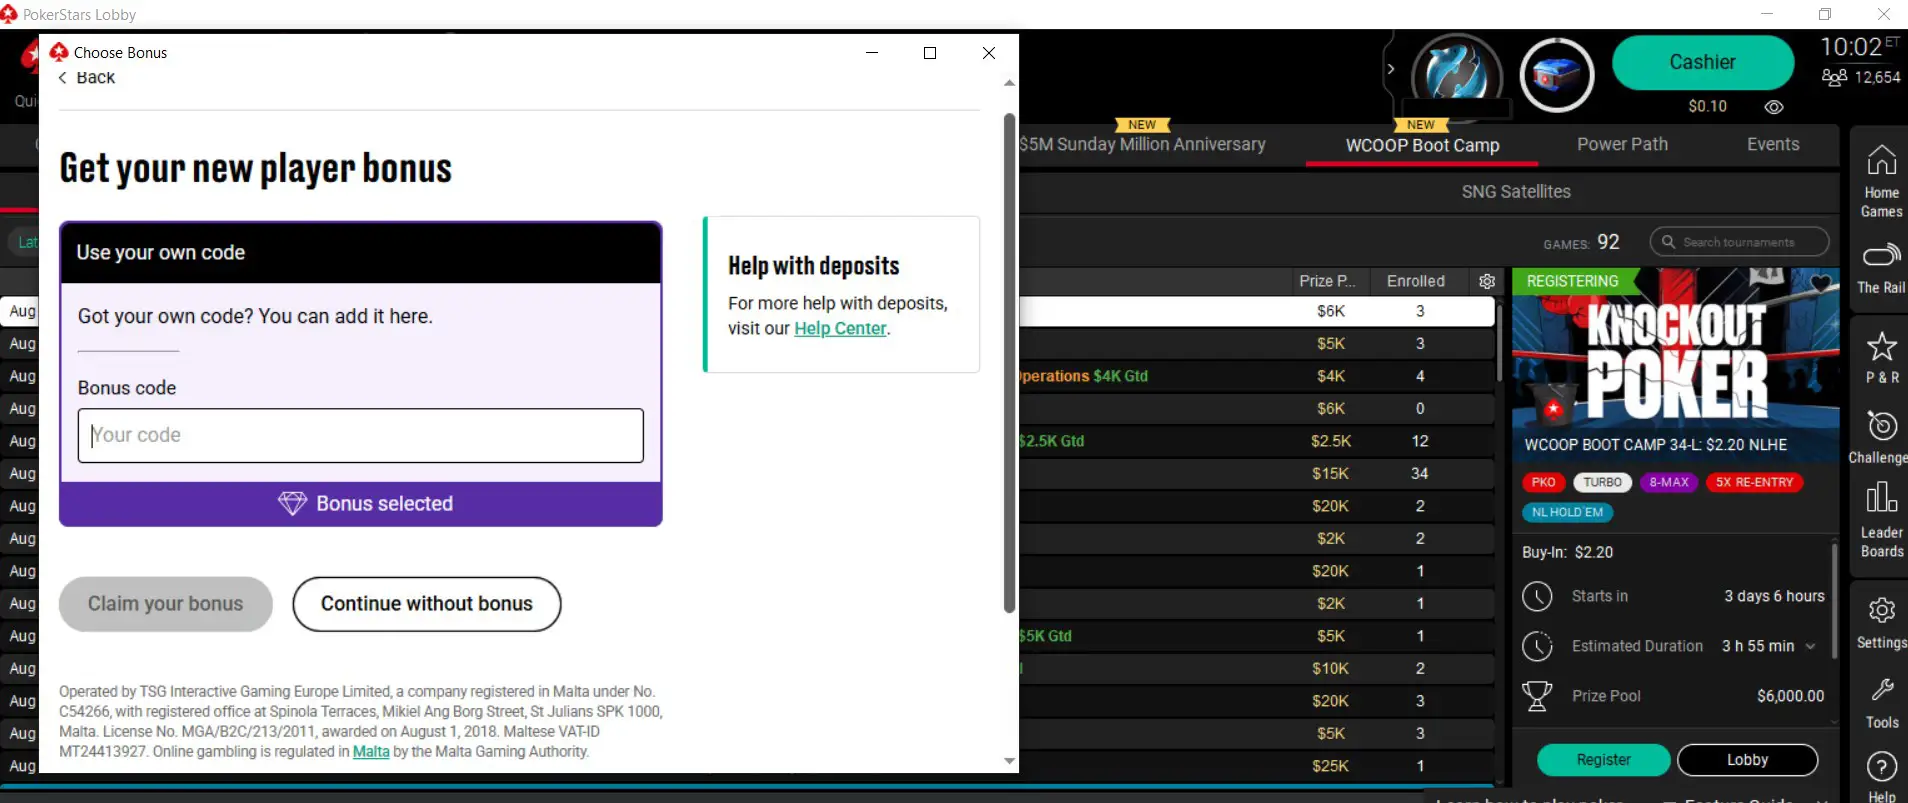The image size is (1908, 803).
Task: Select the tournament row with $15K prize
Action: (x=1257, y=474)
